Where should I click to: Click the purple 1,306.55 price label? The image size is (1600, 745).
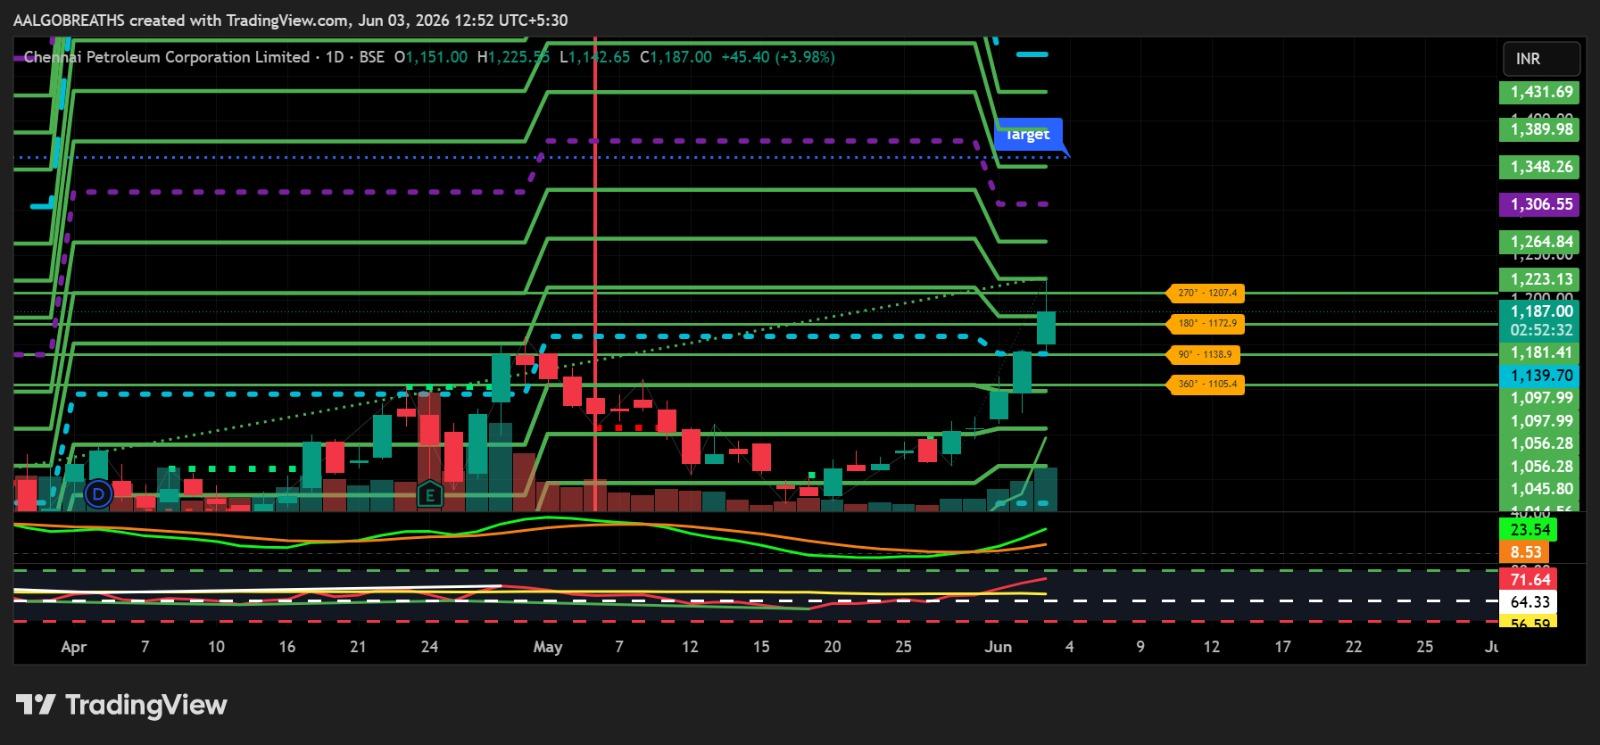(1541, 204)
